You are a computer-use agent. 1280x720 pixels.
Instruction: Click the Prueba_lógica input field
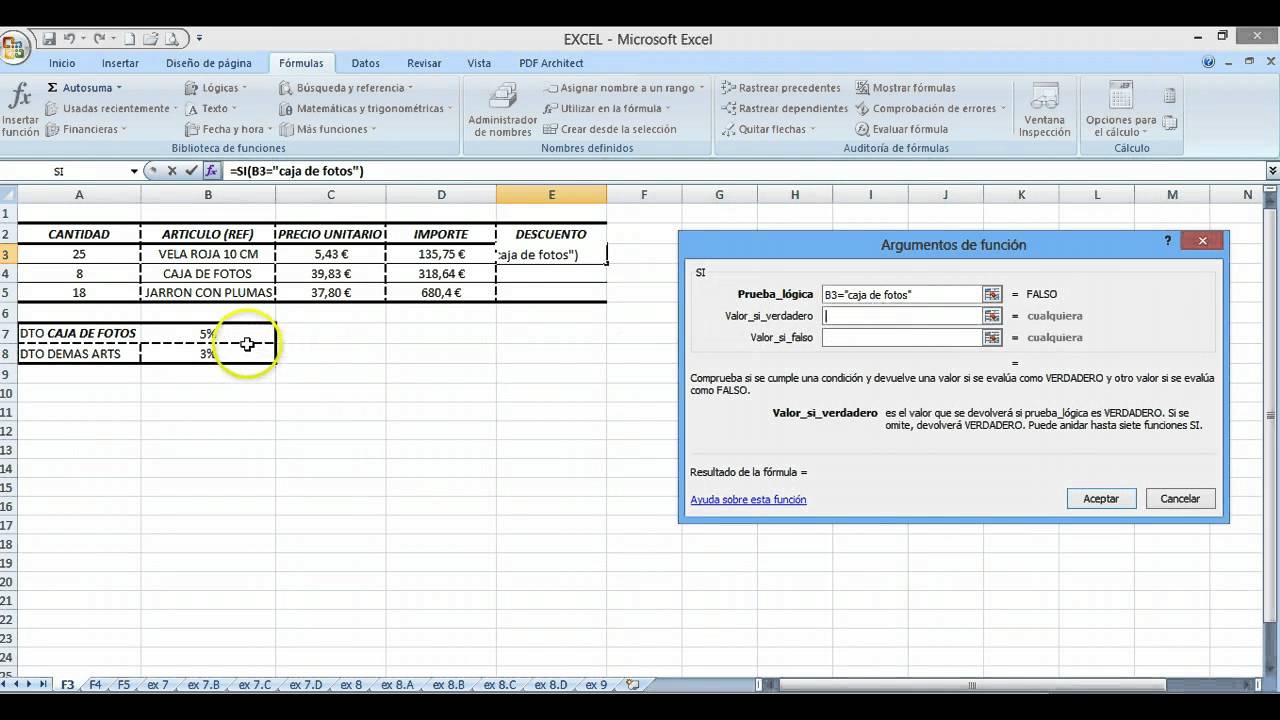[x=901, y=294]
